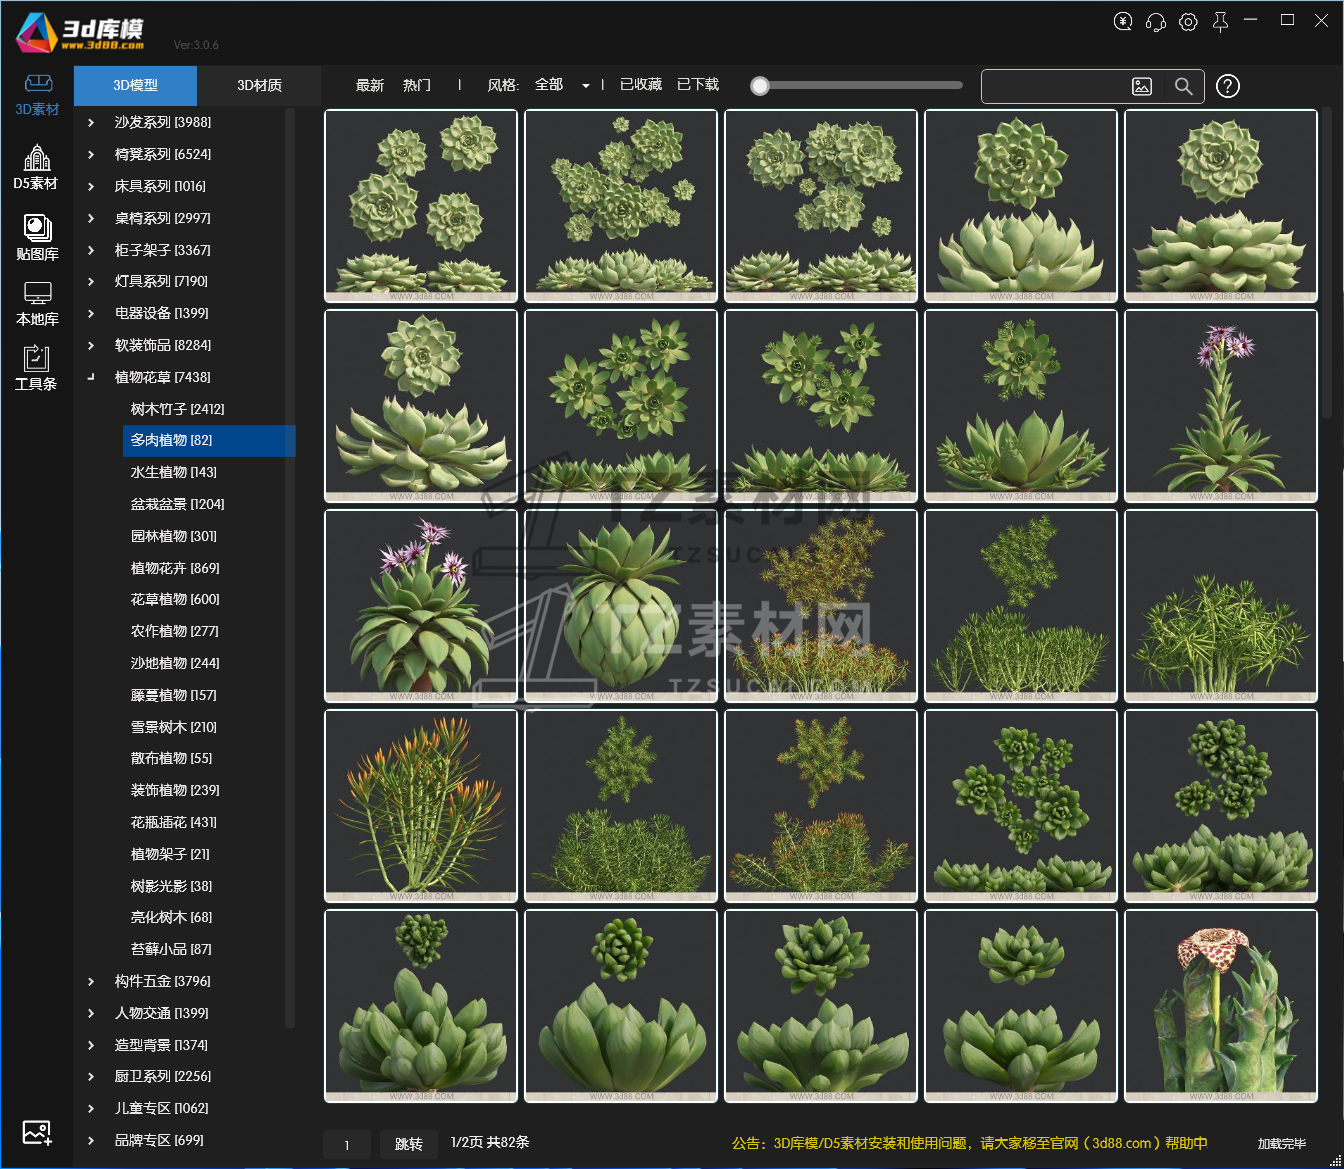Click the magnifier search icon
The height and width of the screenshot is (1169, 1344).
(1184, 87)
